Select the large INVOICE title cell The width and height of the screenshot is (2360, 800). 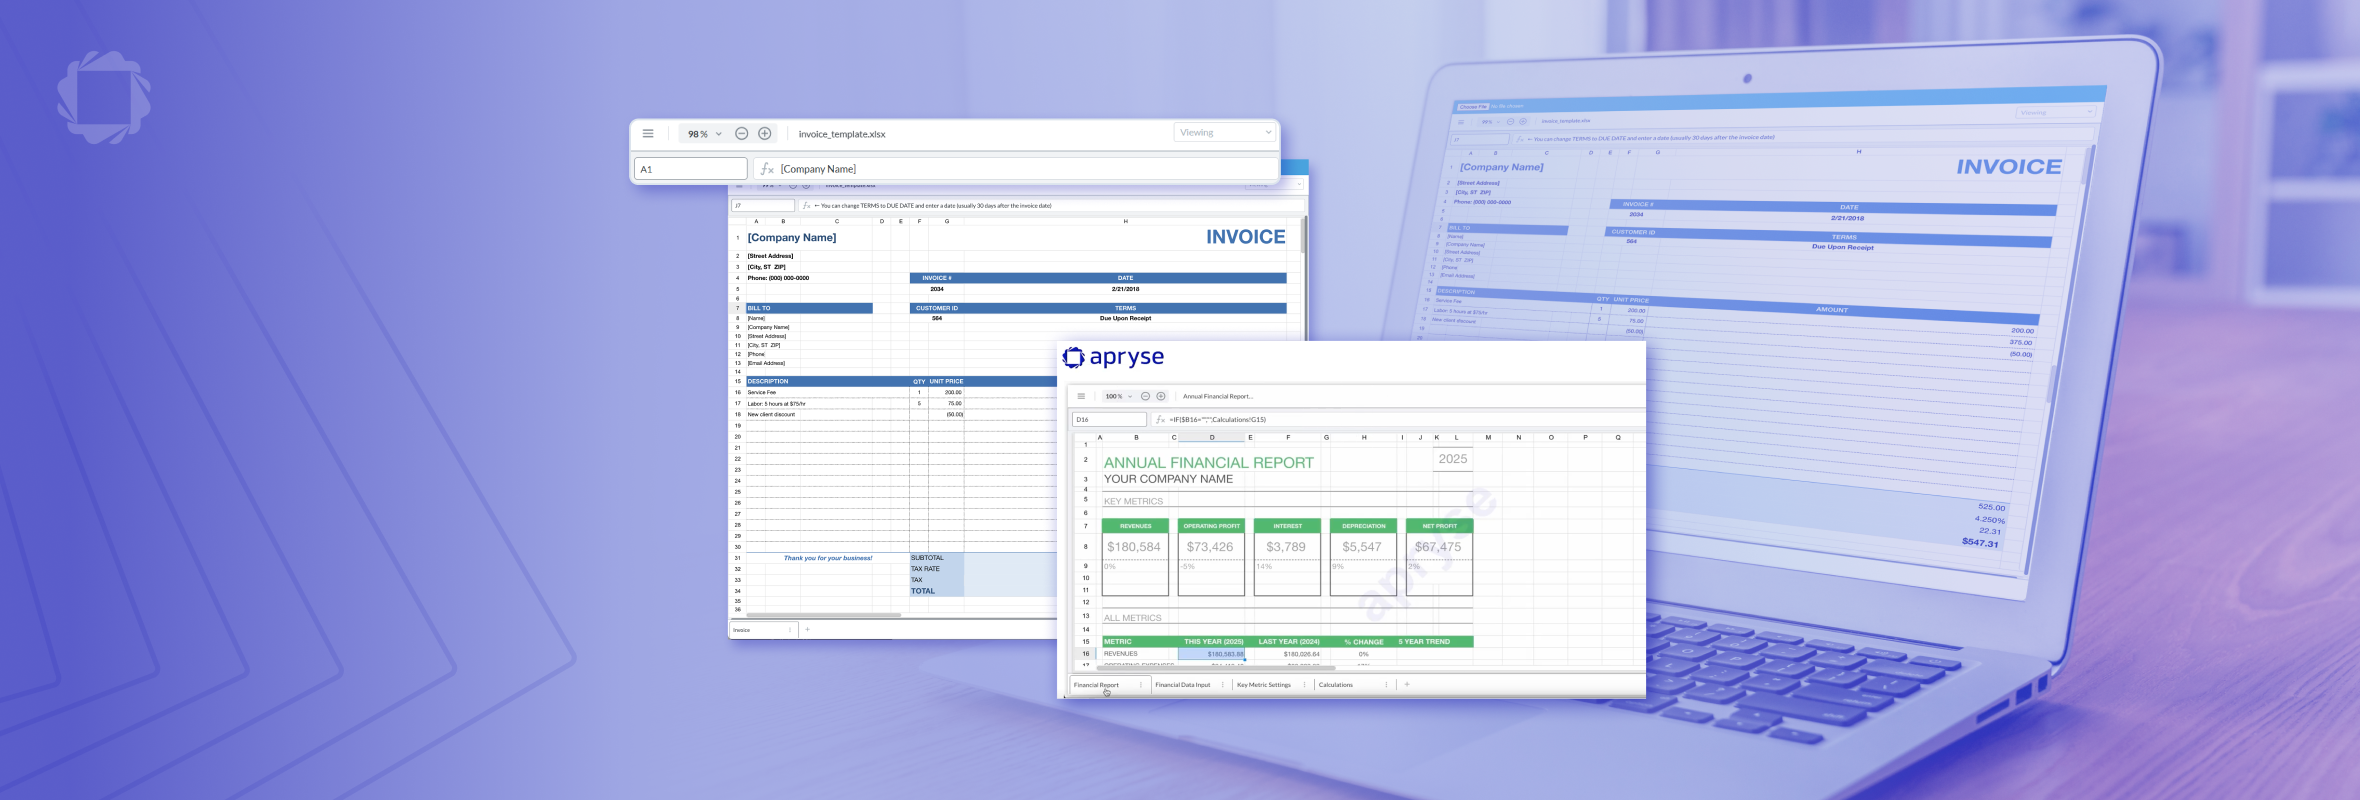click(1245, 237)
